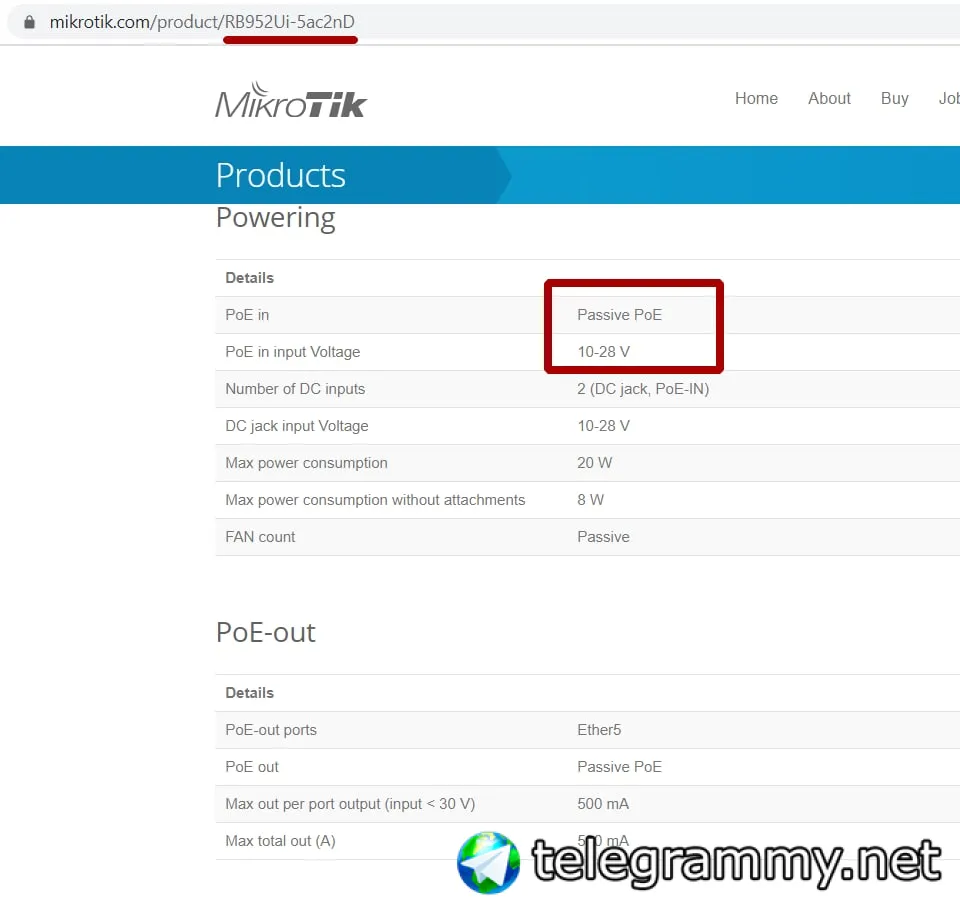The image size is (960, 923).
Task: Click the '8 W' value
Action: click(x=590, y=500)
